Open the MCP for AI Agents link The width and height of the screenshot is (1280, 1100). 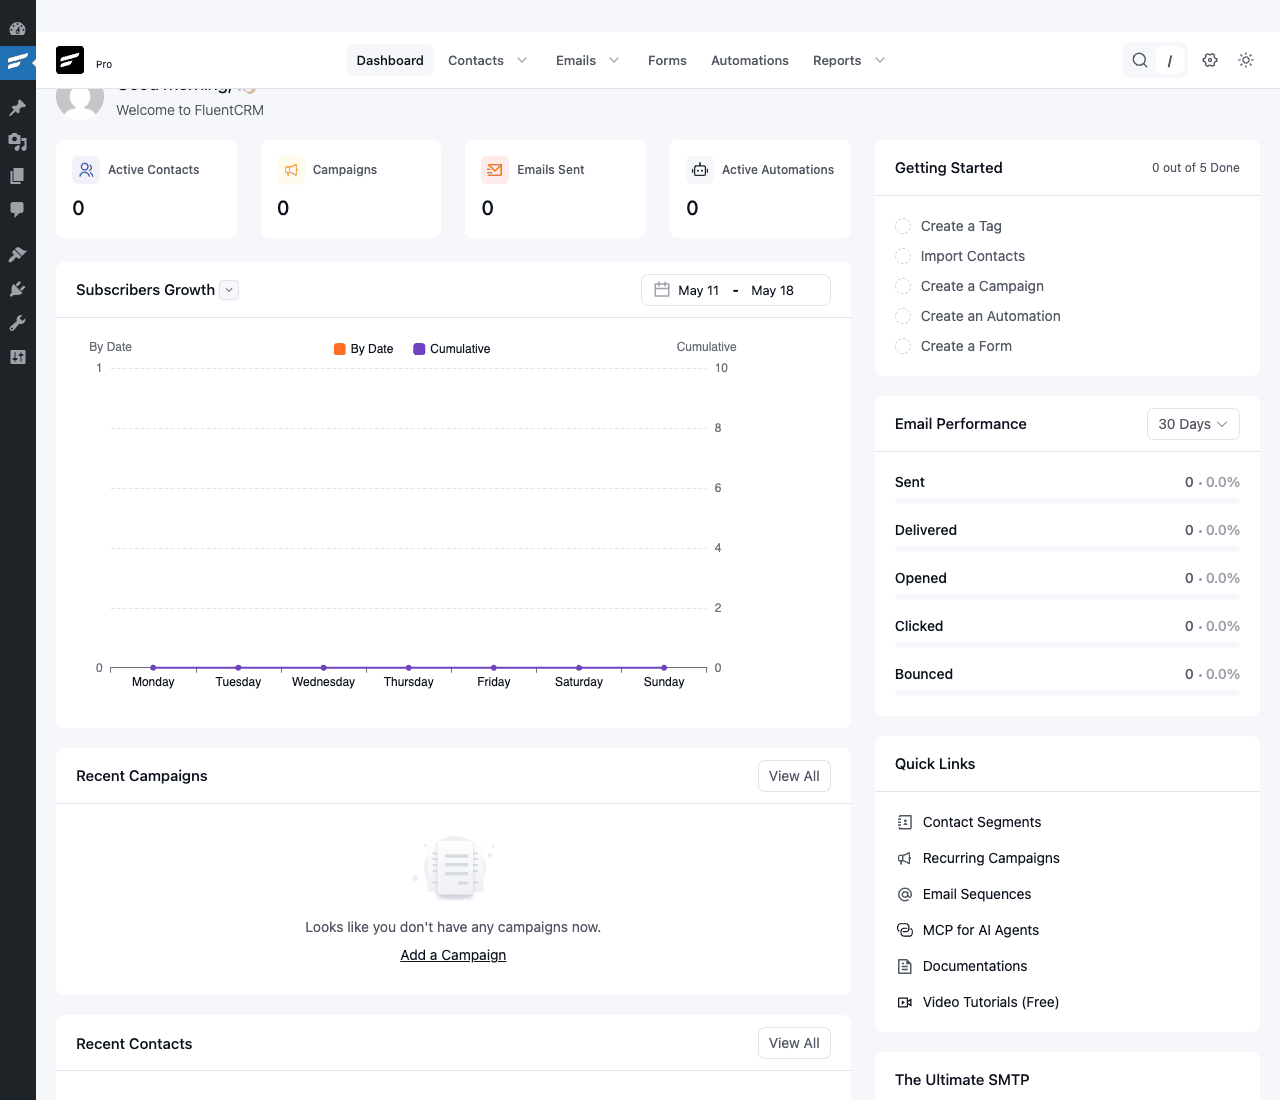coord(981,930)
